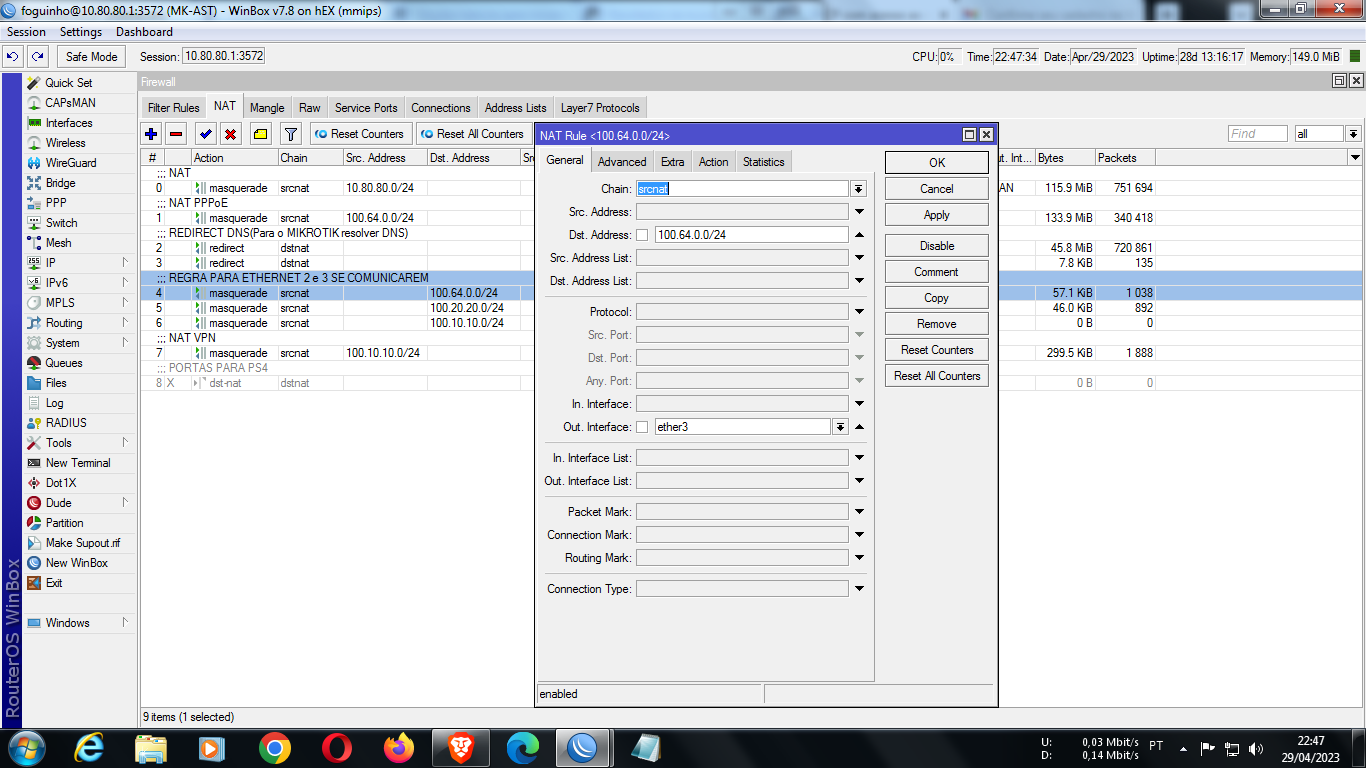This screenshot has height=768, width=1366.
Task: Toggle Out. Interface invert checkbox
Action: click(642, 427)
